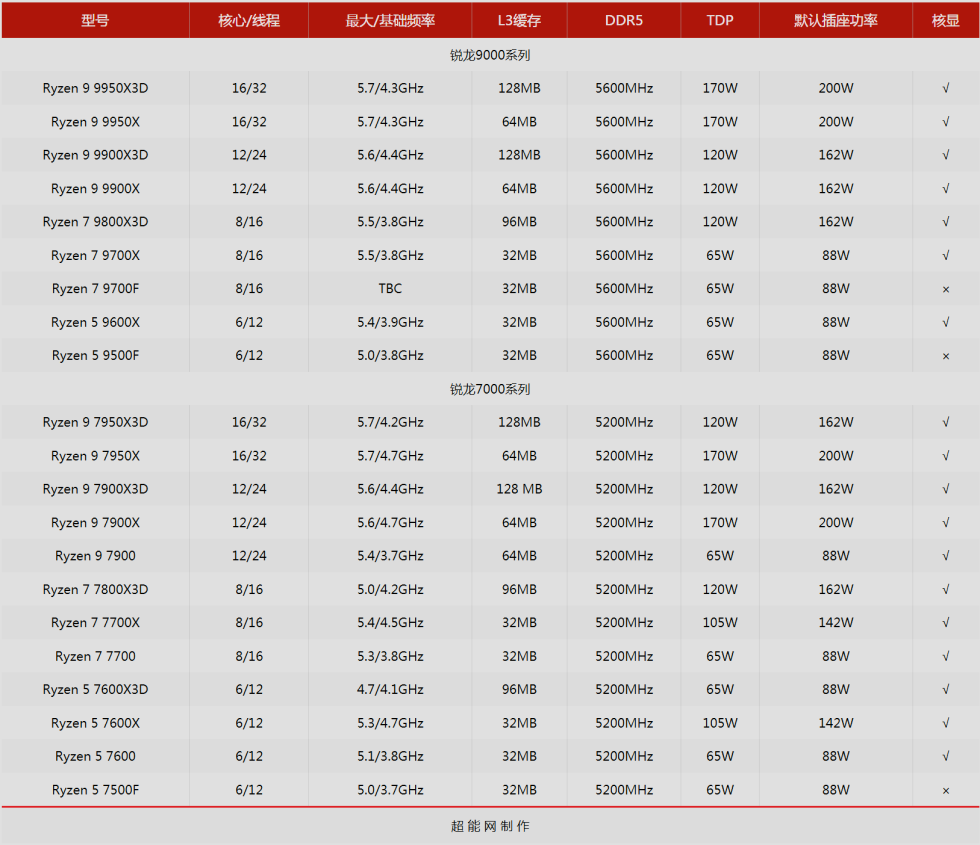Click the 8/16 cores cell for Ryzen 7 7700
980x845 pixels.
click(x=249, y=657)
